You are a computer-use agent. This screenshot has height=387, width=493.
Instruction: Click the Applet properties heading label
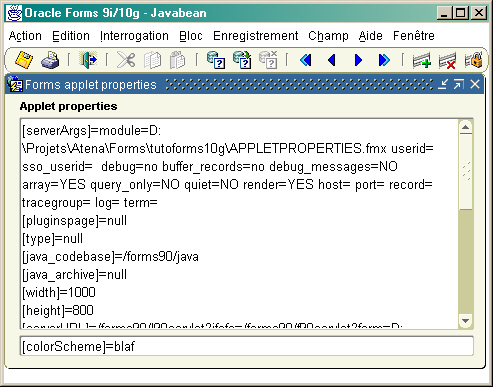[69, 106]
